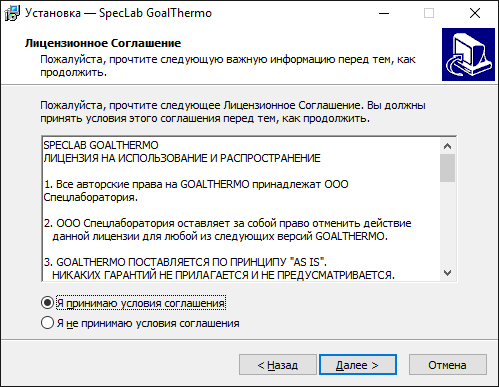Click the license scrollbar down arrow
Image resolution: width=499 pixels, height=387 pixels.
[x=447, y=273]
